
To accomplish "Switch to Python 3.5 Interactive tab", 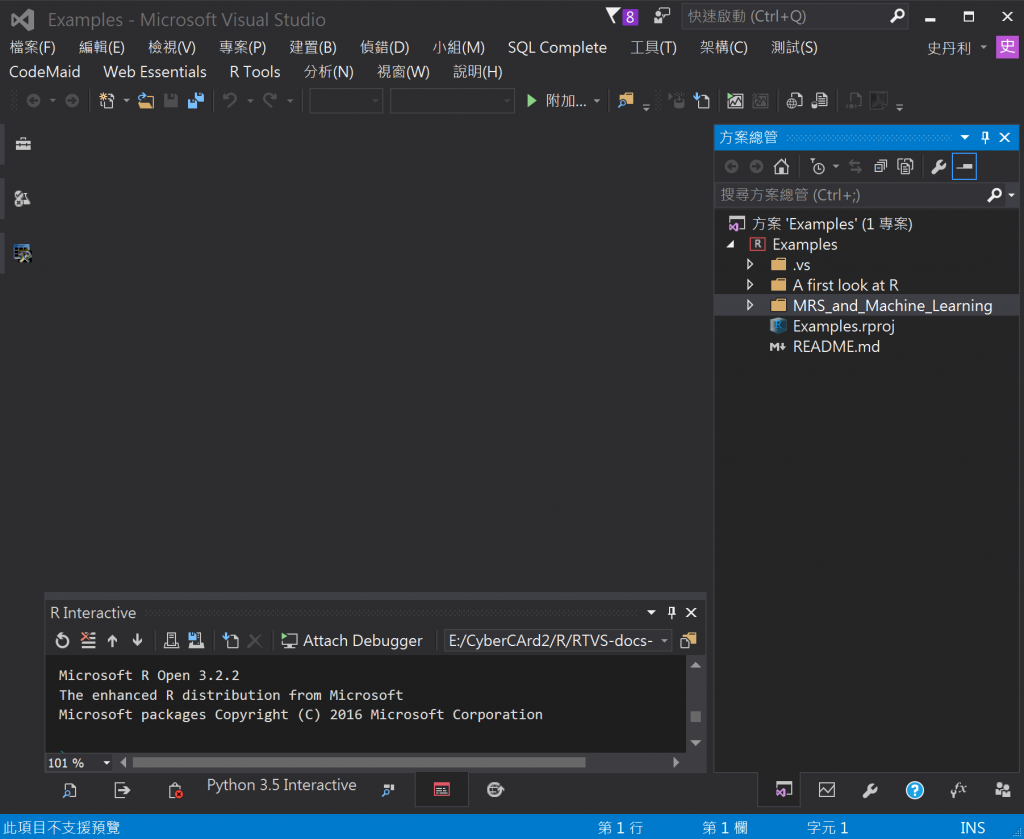I will click(281, 785).
